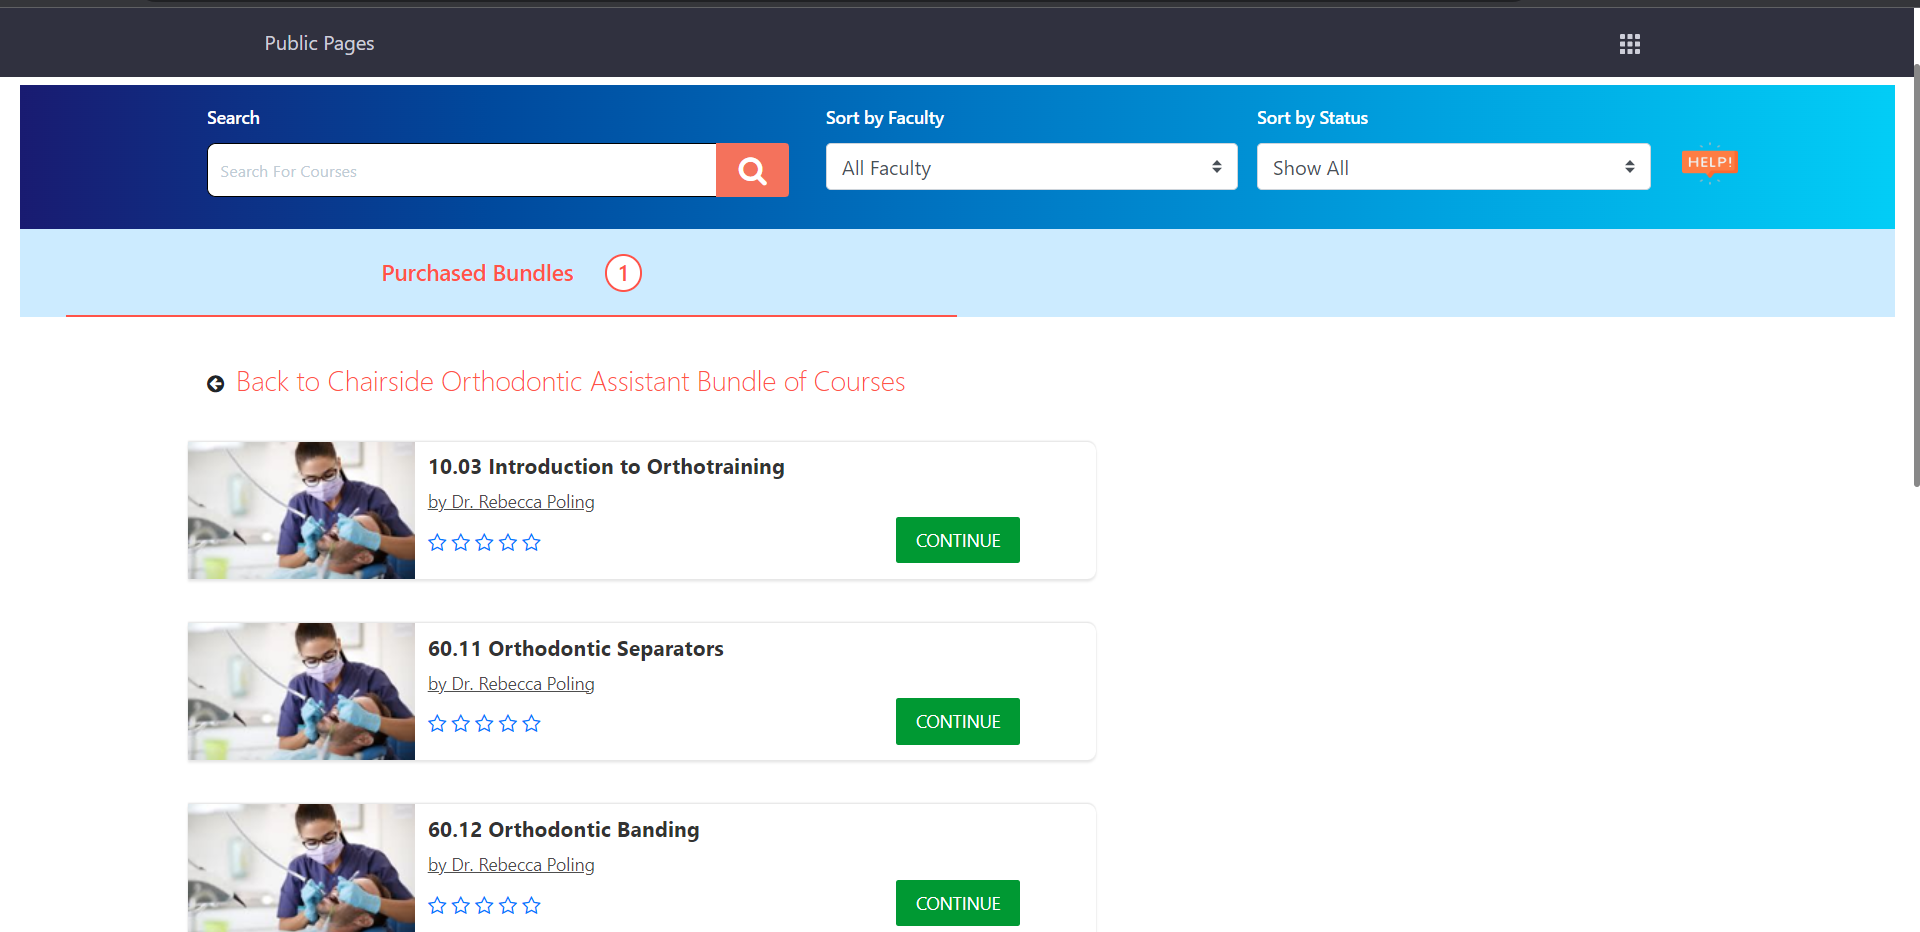The width and height of the screenshot is (1920, 932).
Task: Continue the 60.12 Orthodontic Banding course
Action: [957, 903]
